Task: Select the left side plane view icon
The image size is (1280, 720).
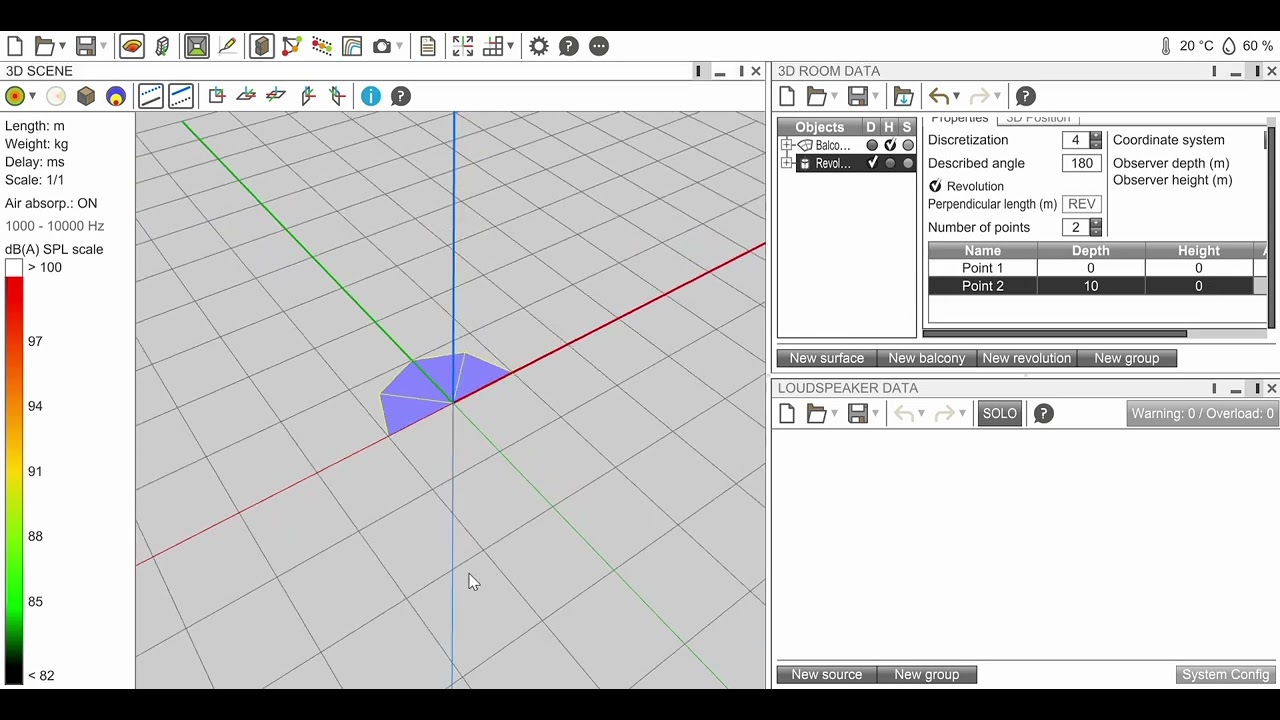Action: click(x=308, y=96)
